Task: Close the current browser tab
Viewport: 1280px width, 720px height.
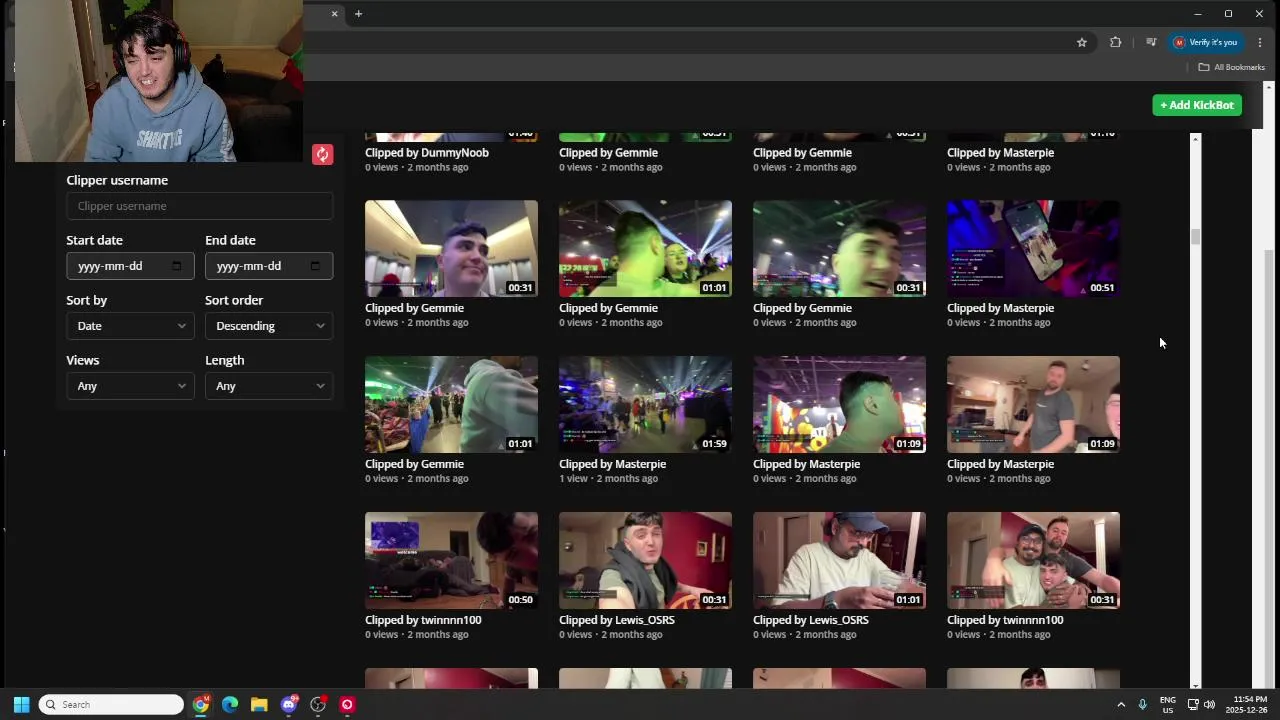Action: coord(334,14)
